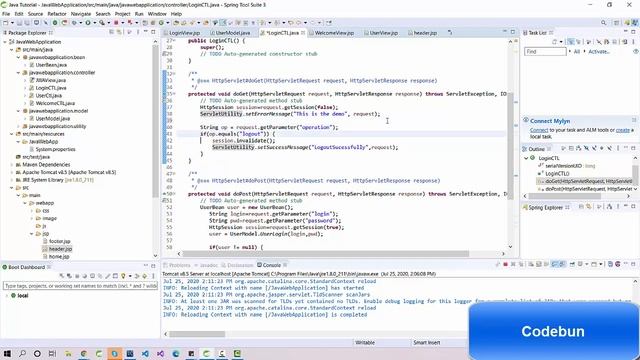
Task: Open the New Task dropdown arrow in Task List
Action: [561, 42]
